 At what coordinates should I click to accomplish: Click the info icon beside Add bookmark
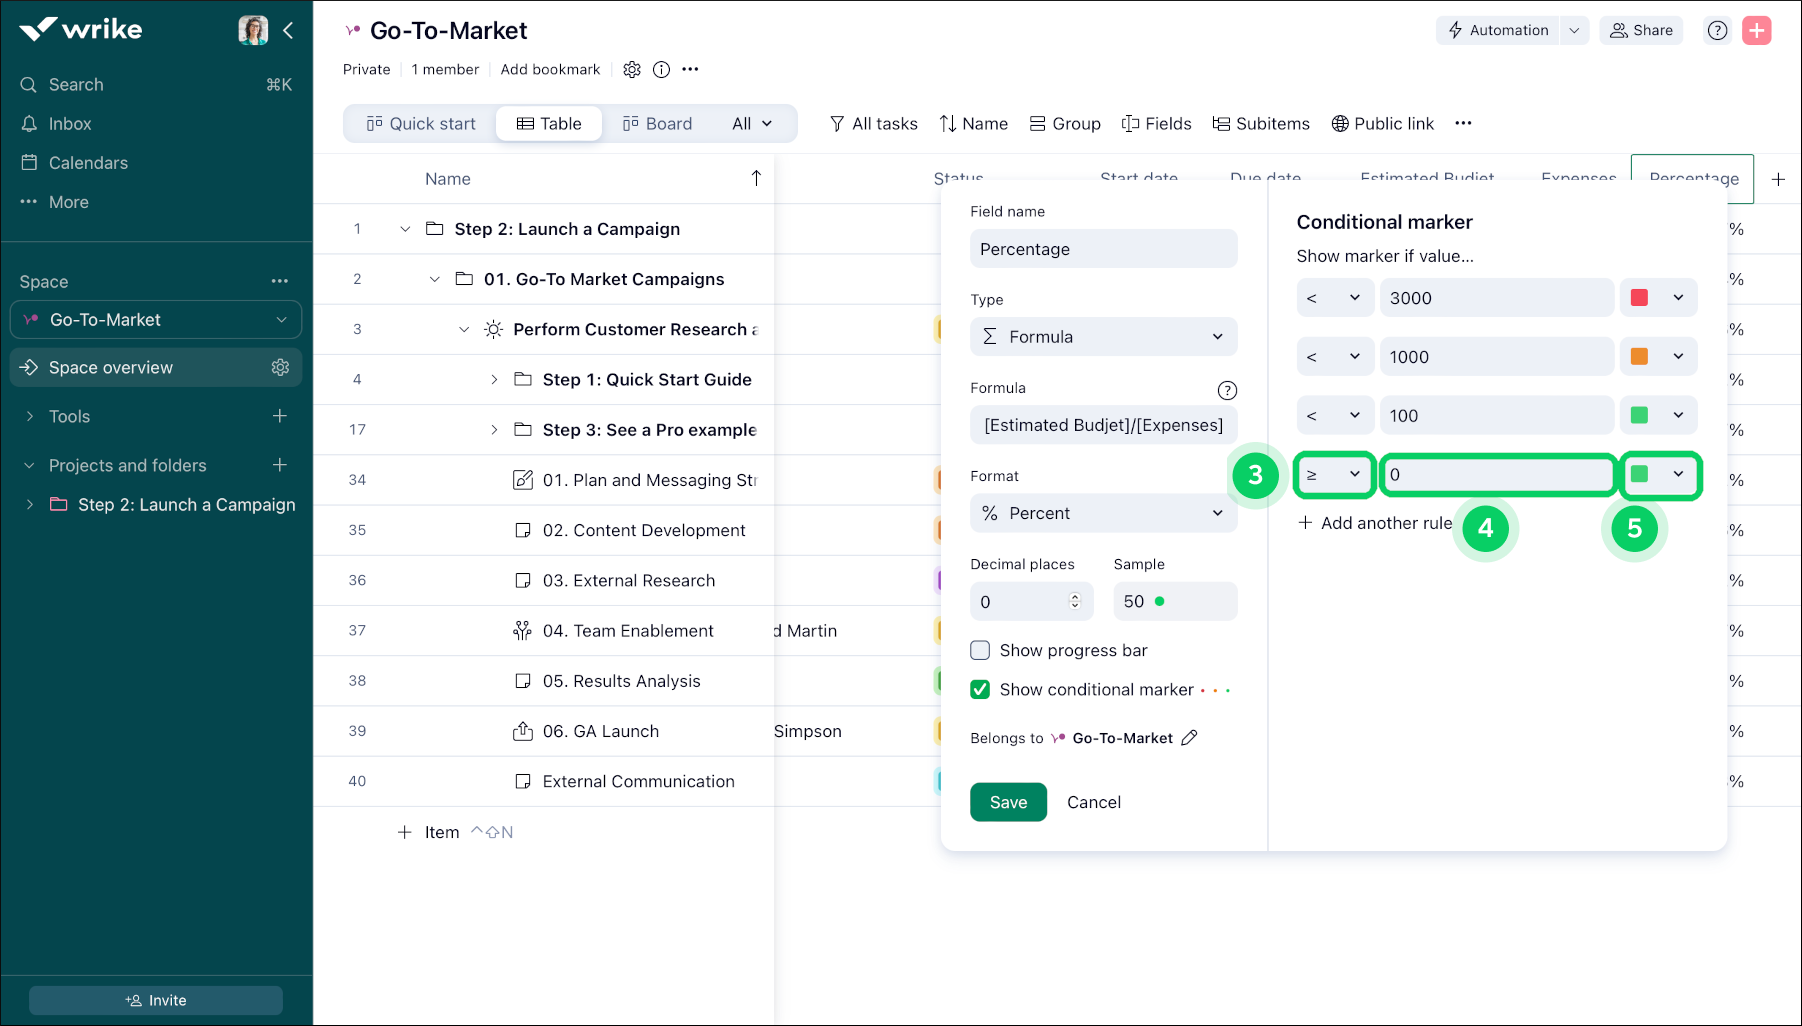(661, 70)
